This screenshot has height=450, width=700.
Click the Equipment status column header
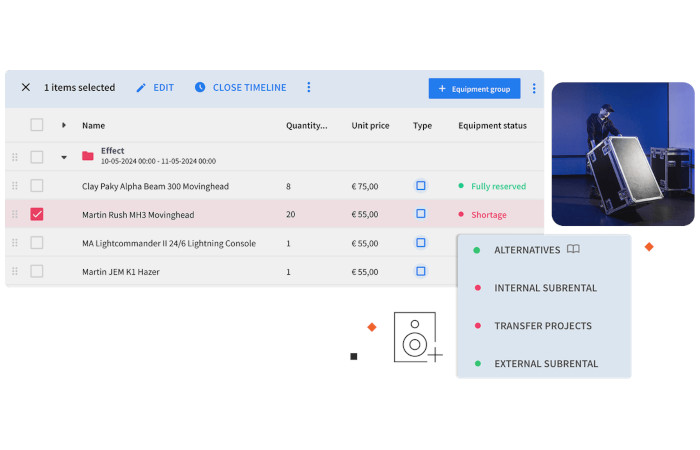492,125
